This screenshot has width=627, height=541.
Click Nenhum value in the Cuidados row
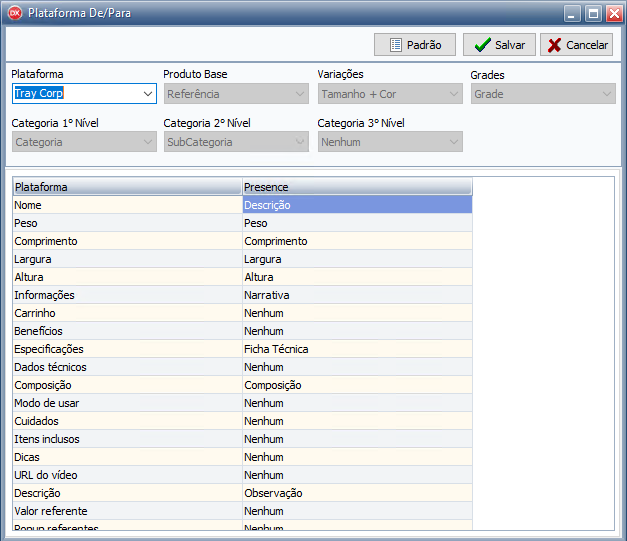(x=357, y=421)
